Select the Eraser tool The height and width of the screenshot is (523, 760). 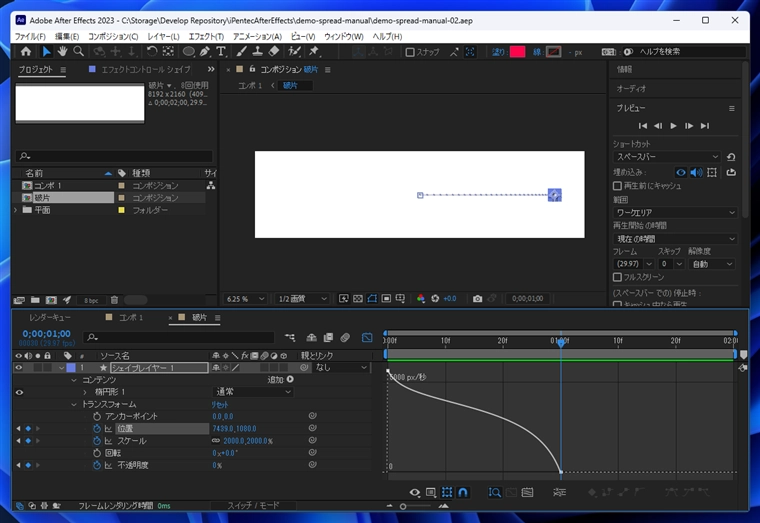274,51
